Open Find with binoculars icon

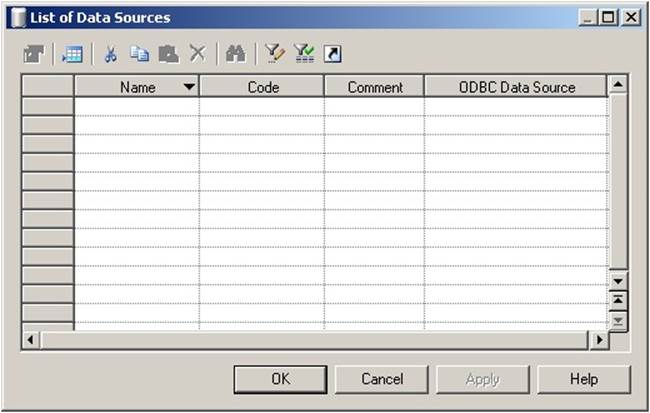[235, 54]
